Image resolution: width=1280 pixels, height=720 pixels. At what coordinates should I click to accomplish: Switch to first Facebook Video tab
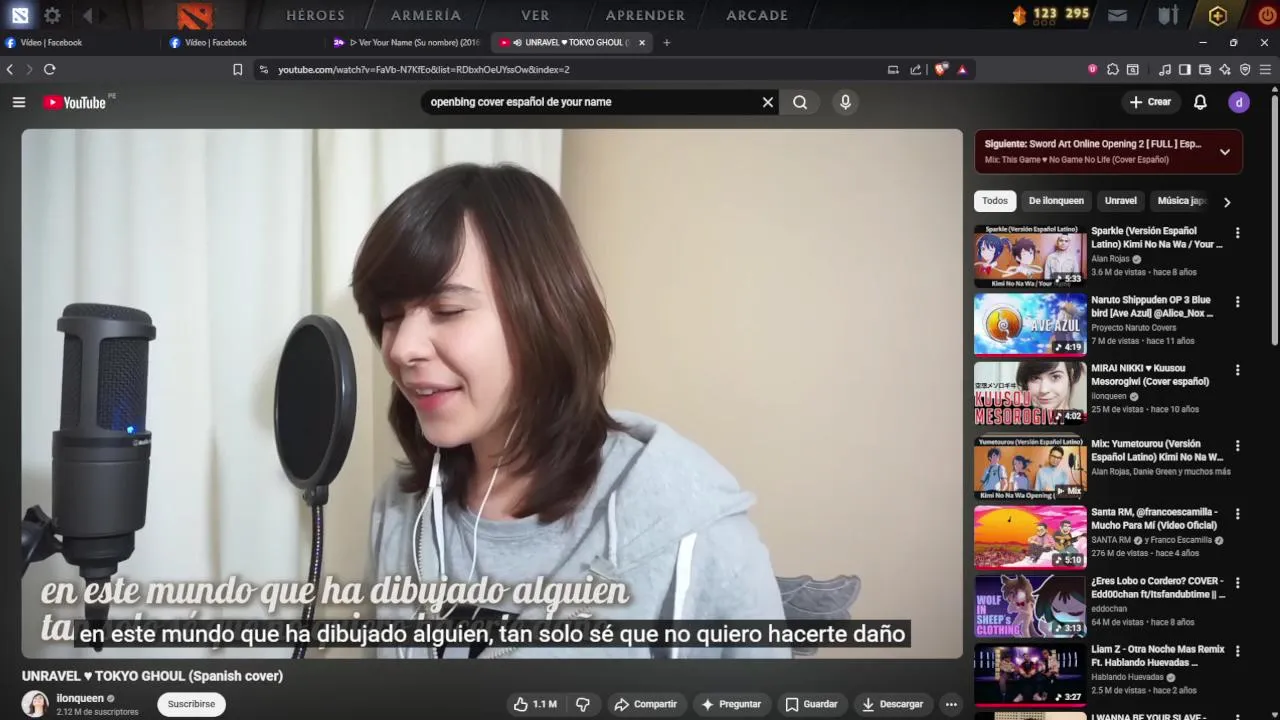click(80, 42)
